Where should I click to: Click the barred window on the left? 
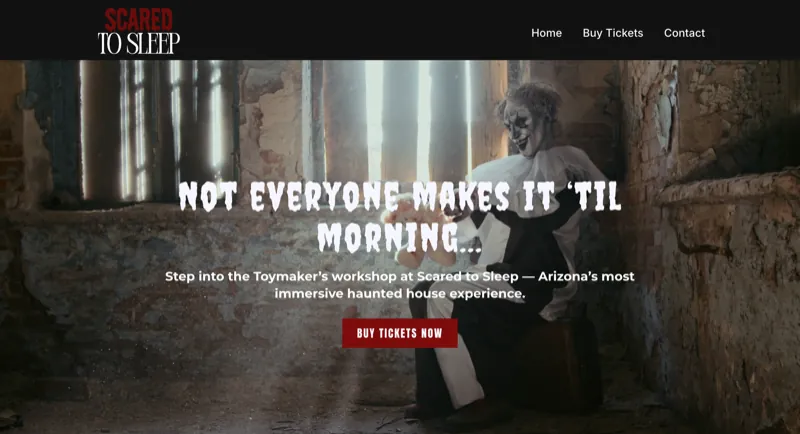153,130
